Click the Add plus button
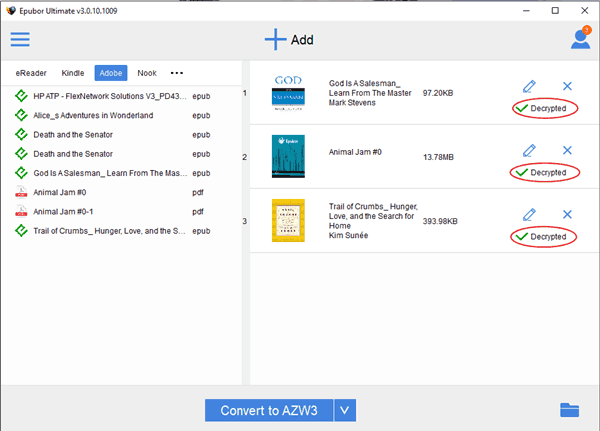This screenshot has height=431, width=600. pyautogui.click(x=289, y=39)
